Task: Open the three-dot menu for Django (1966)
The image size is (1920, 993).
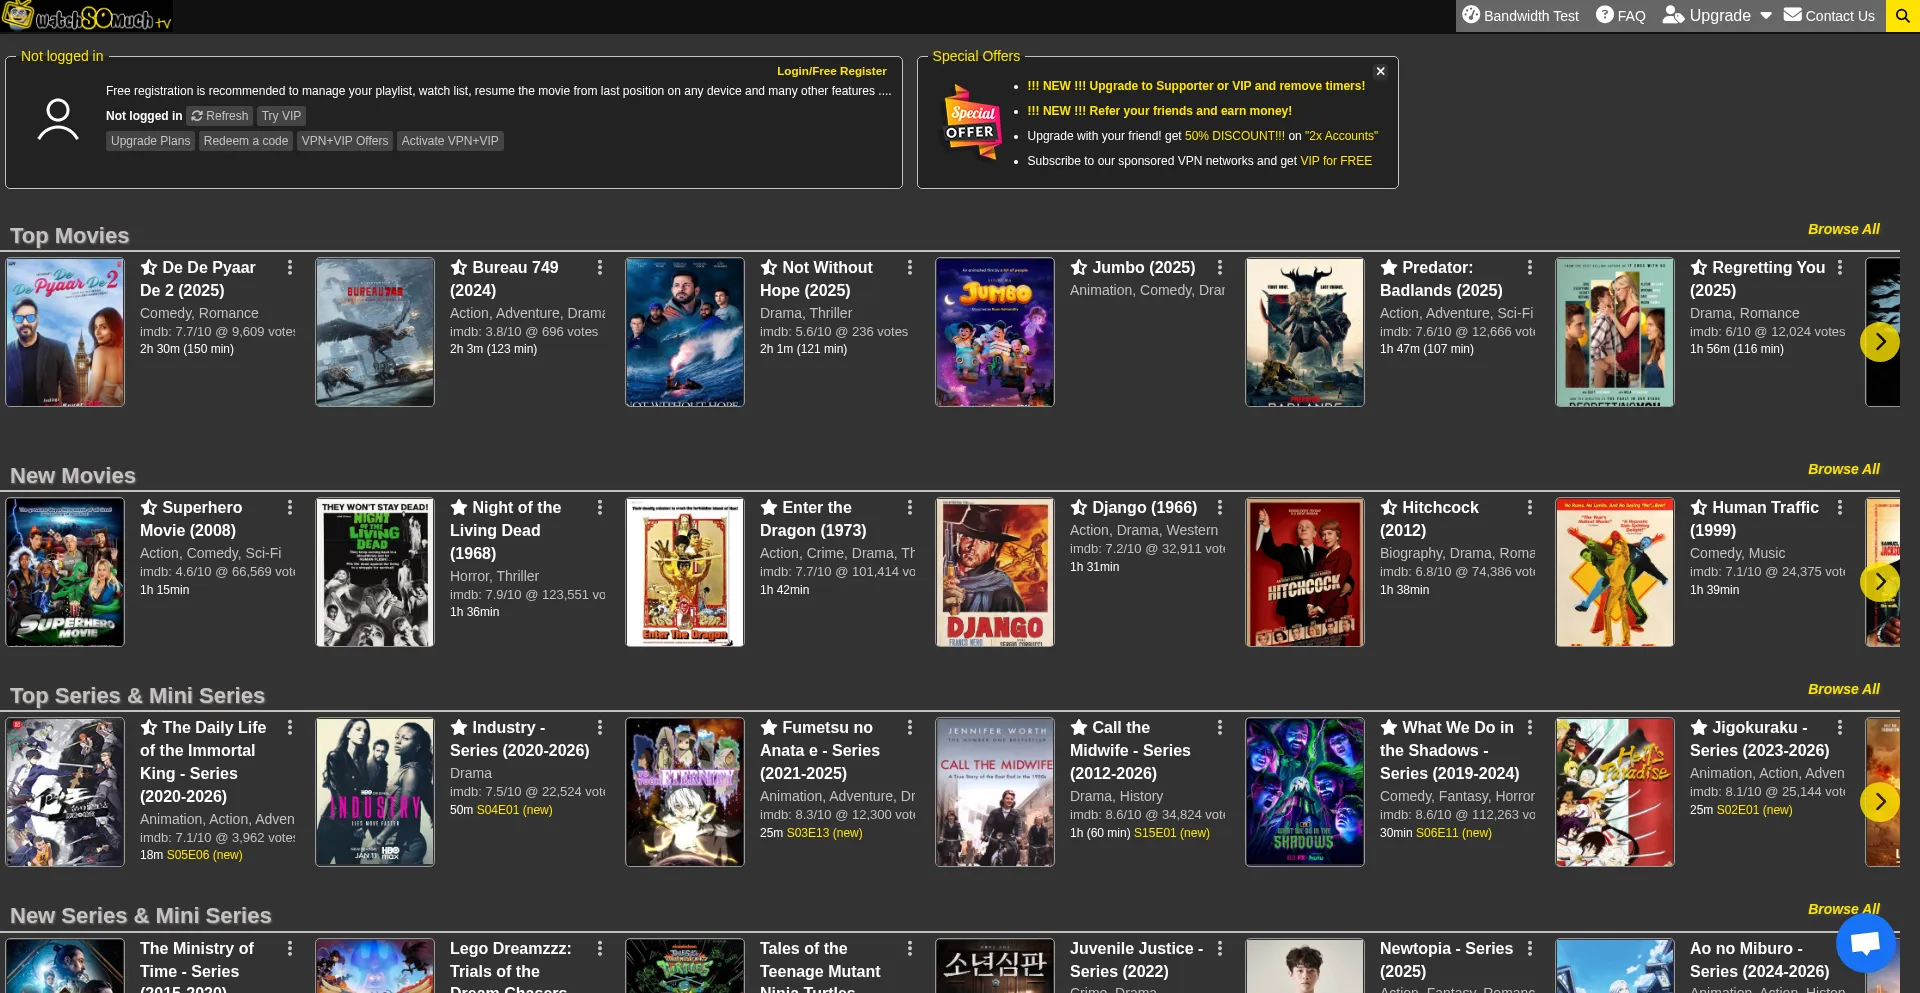Action: tap(1220, 508)
